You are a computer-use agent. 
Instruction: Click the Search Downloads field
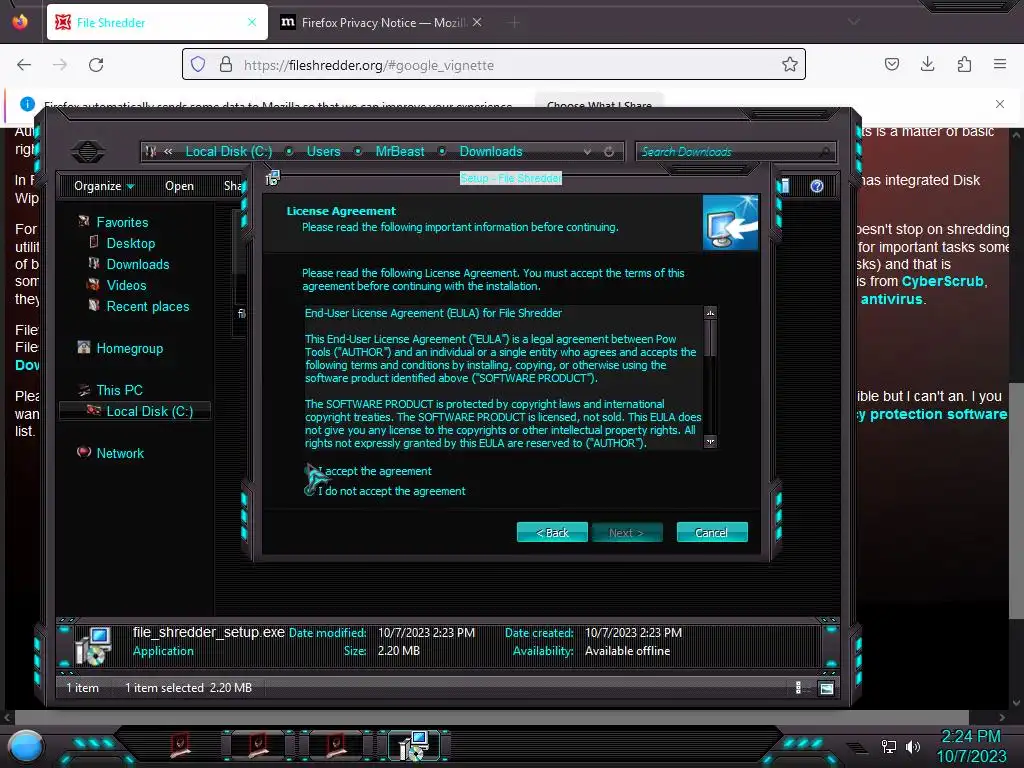click(735, 152)
